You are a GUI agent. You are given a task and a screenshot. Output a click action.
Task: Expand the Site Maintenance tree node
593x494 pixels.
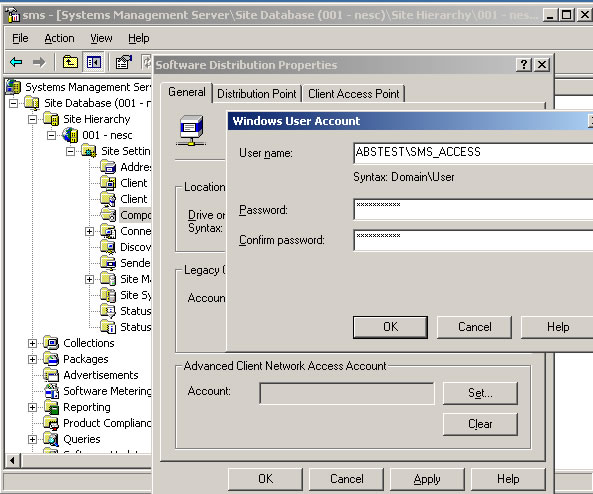(x=89, y=279)
